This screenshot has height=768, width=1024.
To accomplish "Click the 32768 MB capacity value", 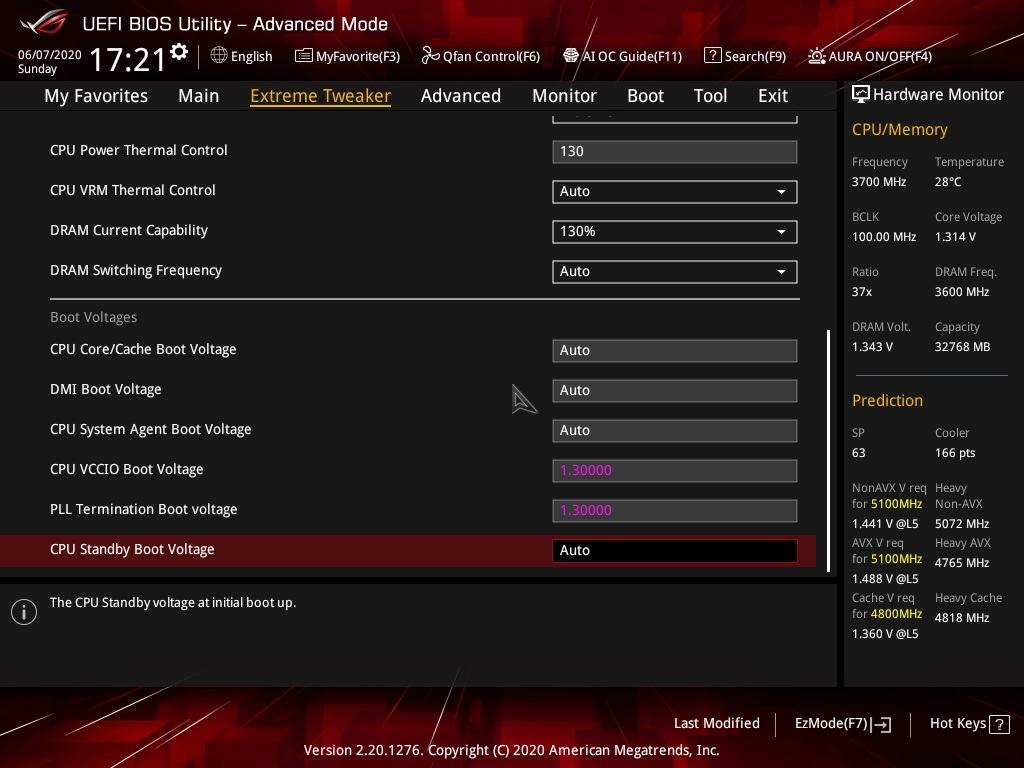I will (x=963, y=347).
